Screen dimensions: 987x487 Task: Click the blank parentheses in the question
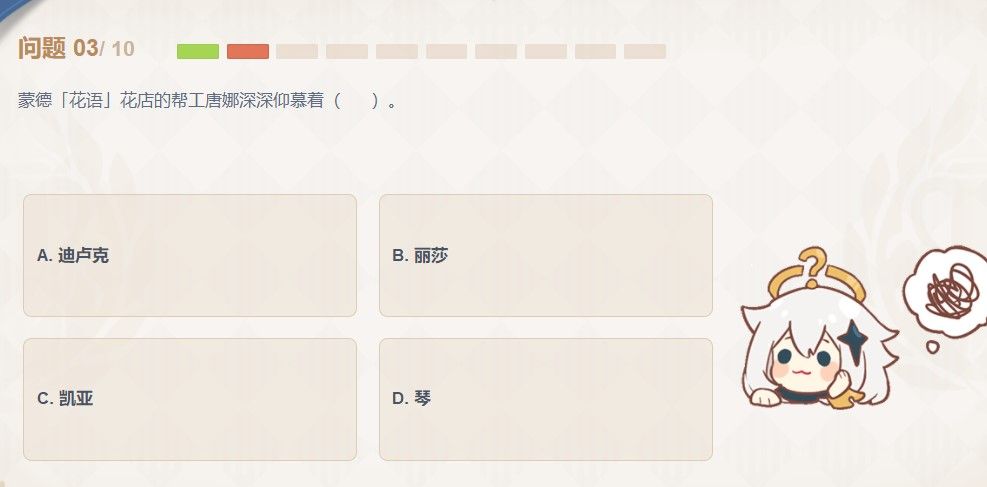coord(356,101)
